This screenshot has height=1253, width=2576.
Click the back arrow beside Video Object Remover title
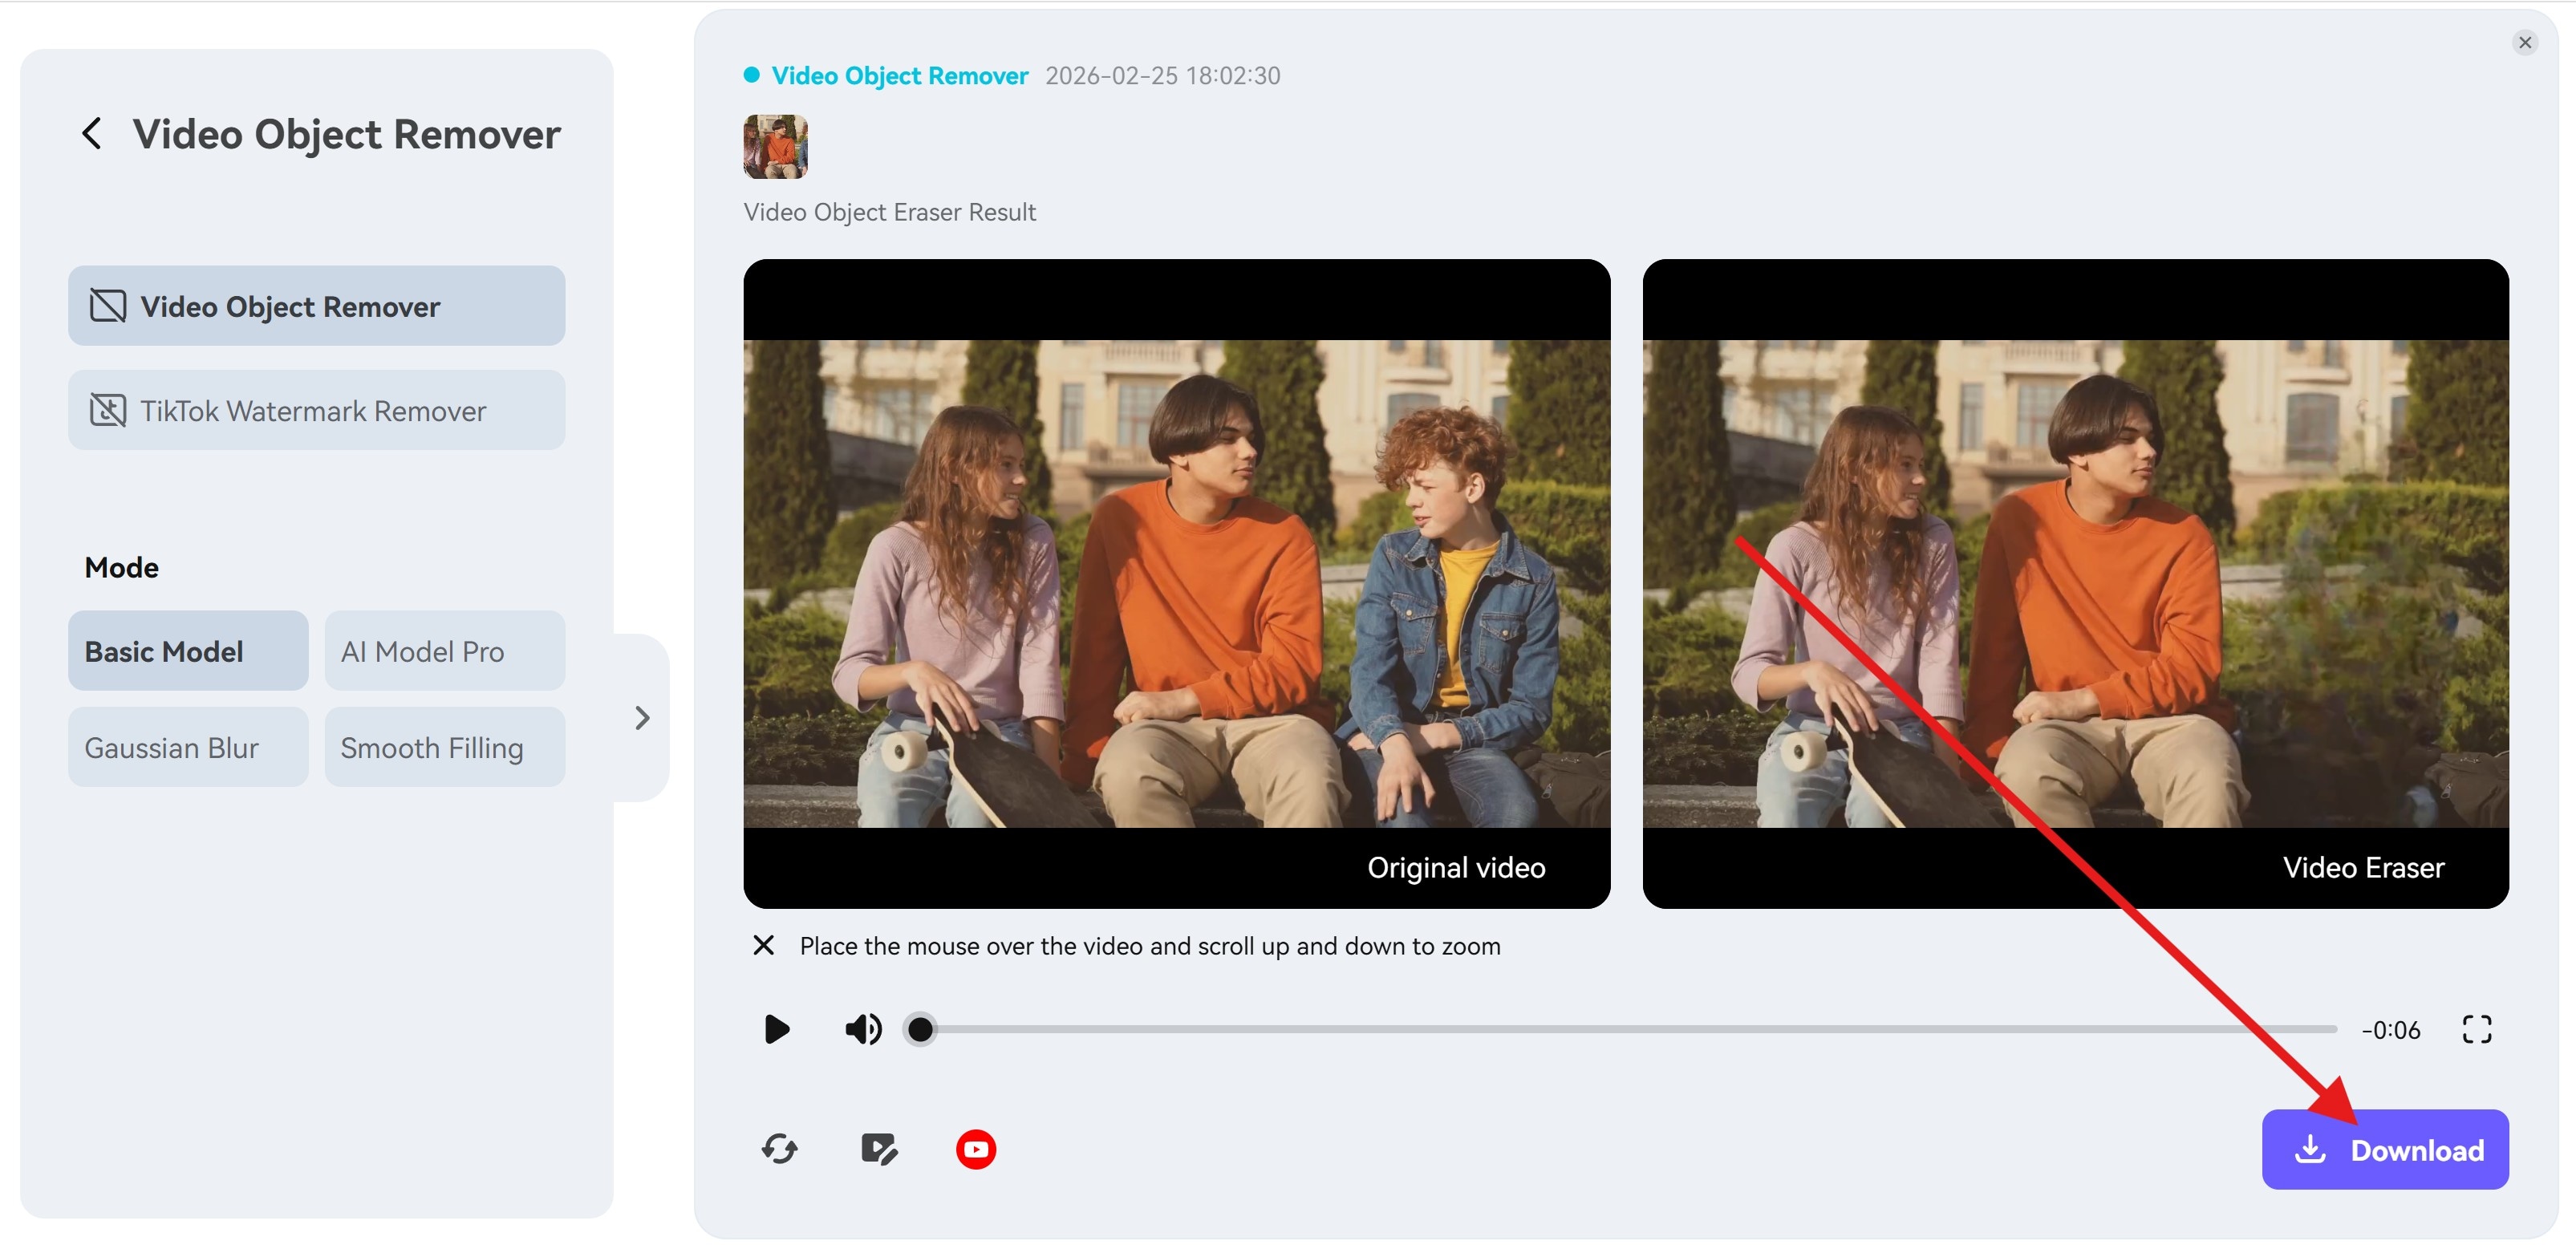pos(92,133)
